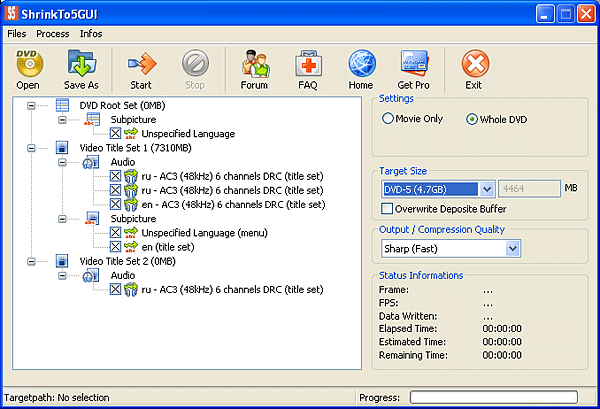Collapse the root Subpicture node

62,120
